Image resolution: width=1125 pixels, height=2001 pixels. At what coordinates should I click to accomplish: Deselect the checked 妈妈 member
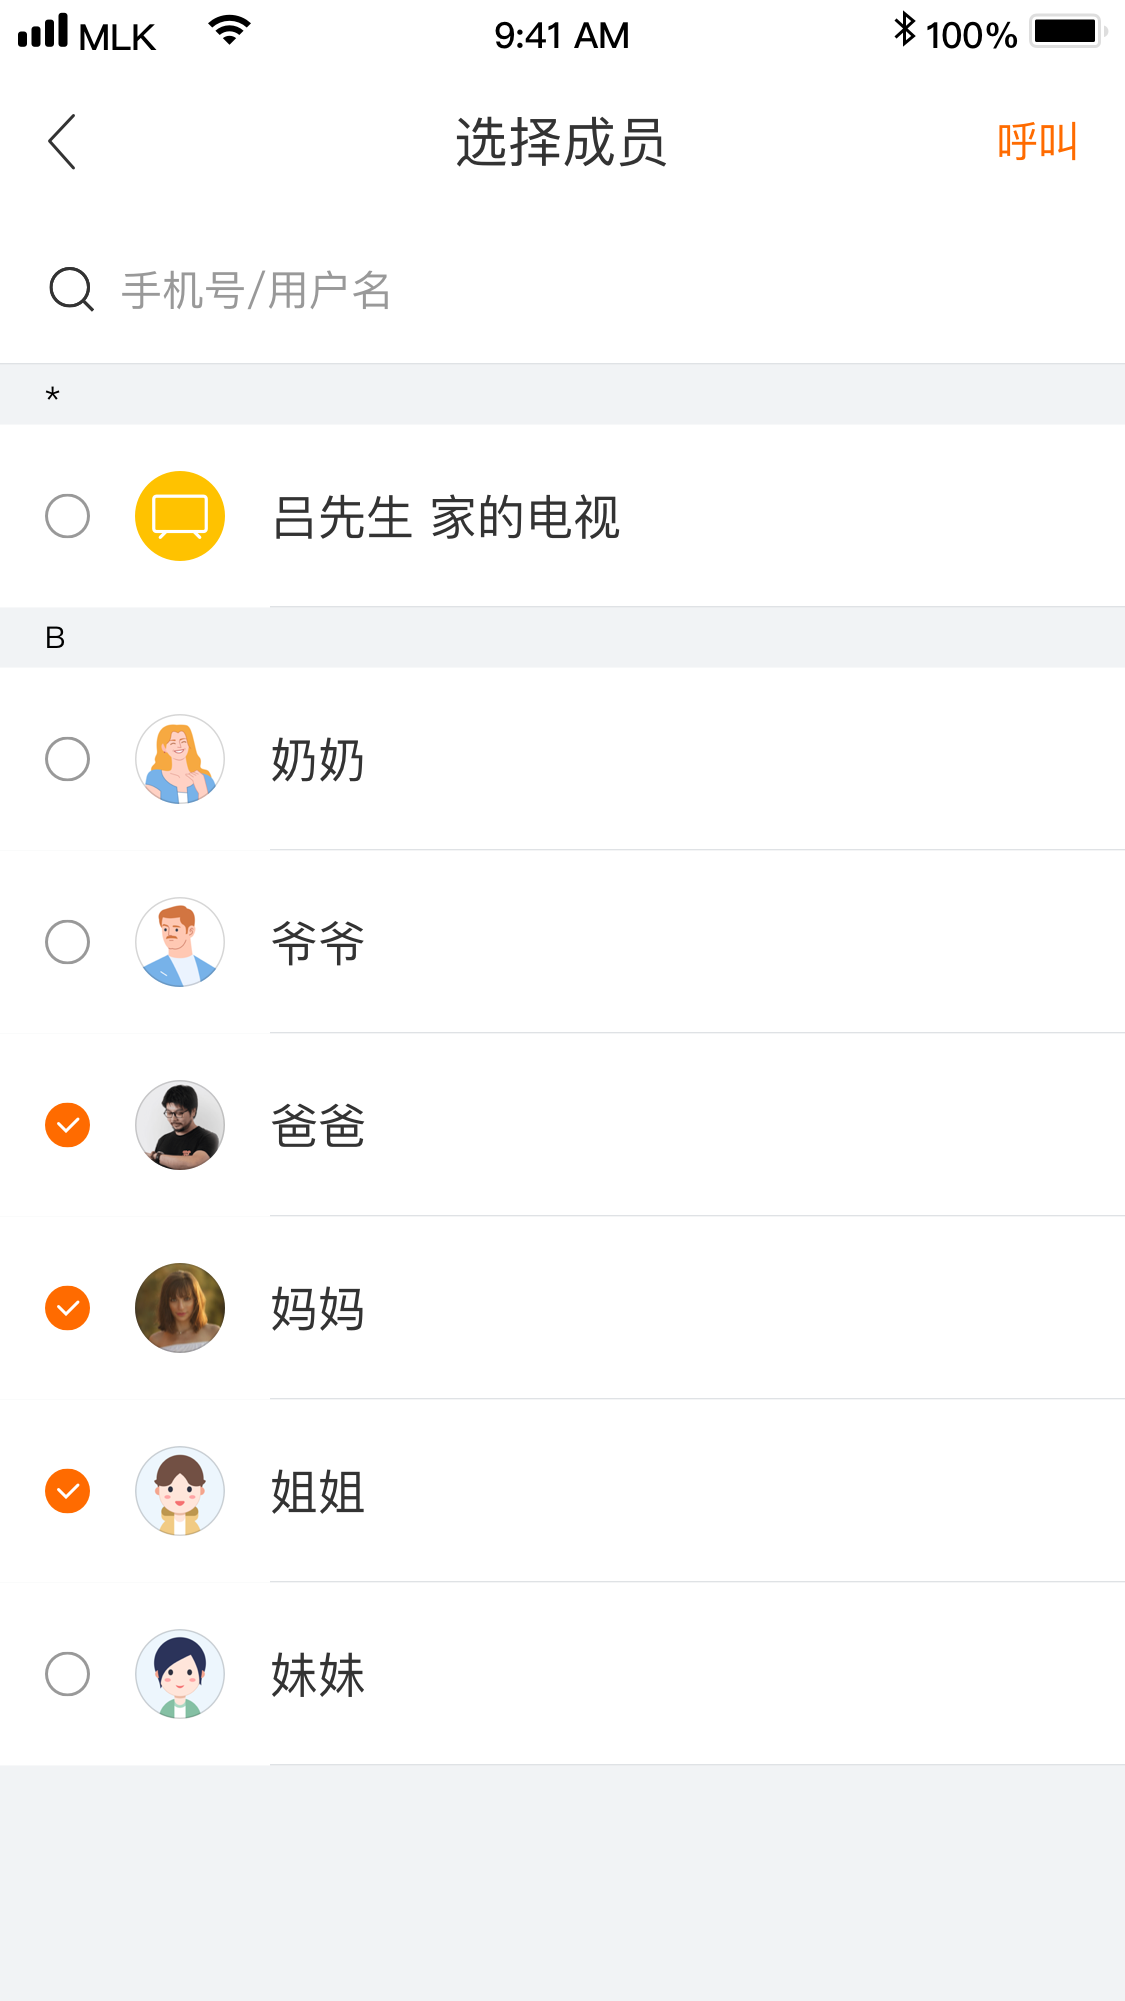click(67, 1308)
